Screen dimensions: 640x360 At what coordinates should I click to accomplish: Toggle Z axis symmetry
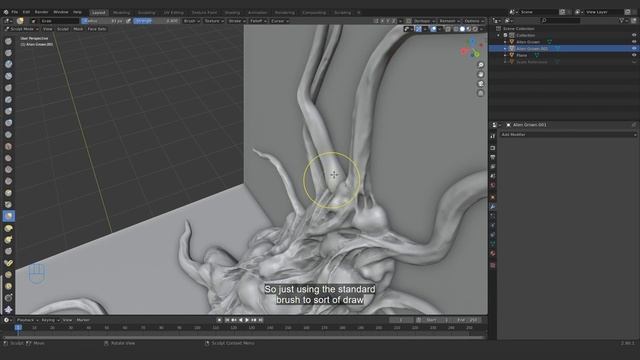pyautogui.click(x=393, y=21)
